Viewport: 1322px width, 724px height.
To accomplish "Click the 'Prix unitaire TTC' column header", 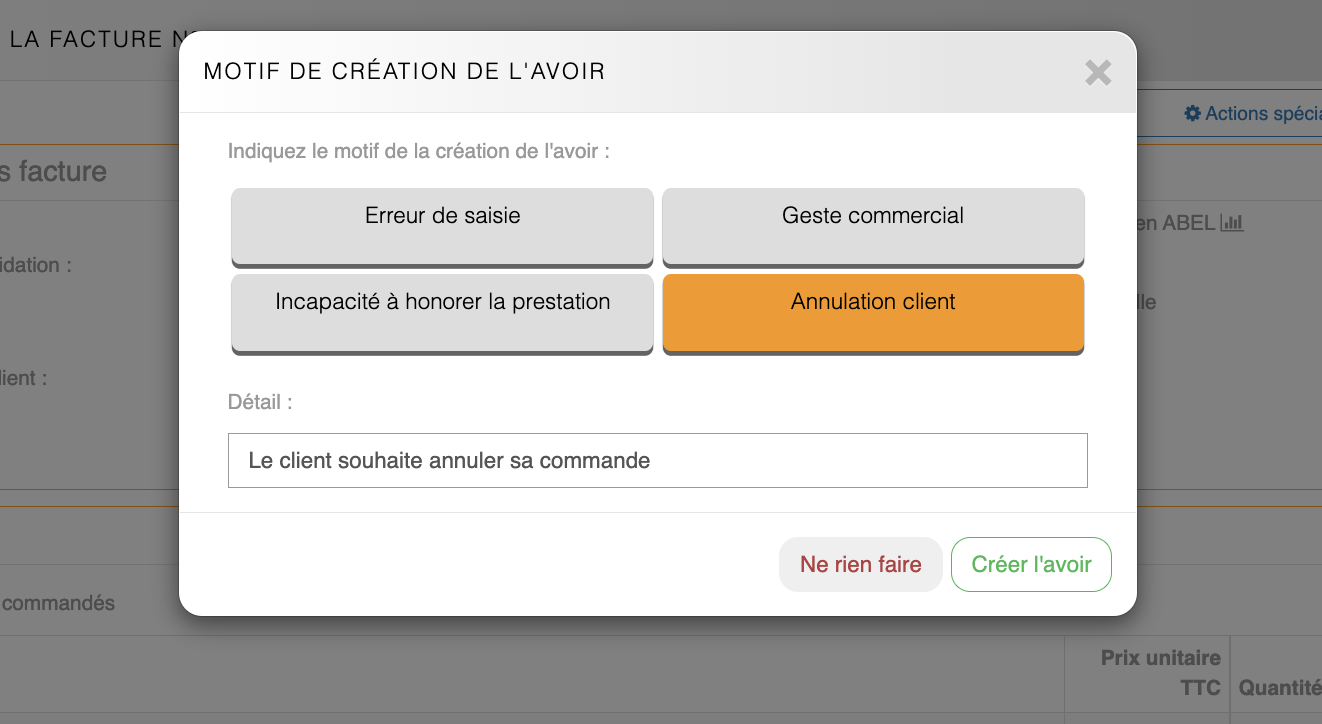I will coord(1160,672).
